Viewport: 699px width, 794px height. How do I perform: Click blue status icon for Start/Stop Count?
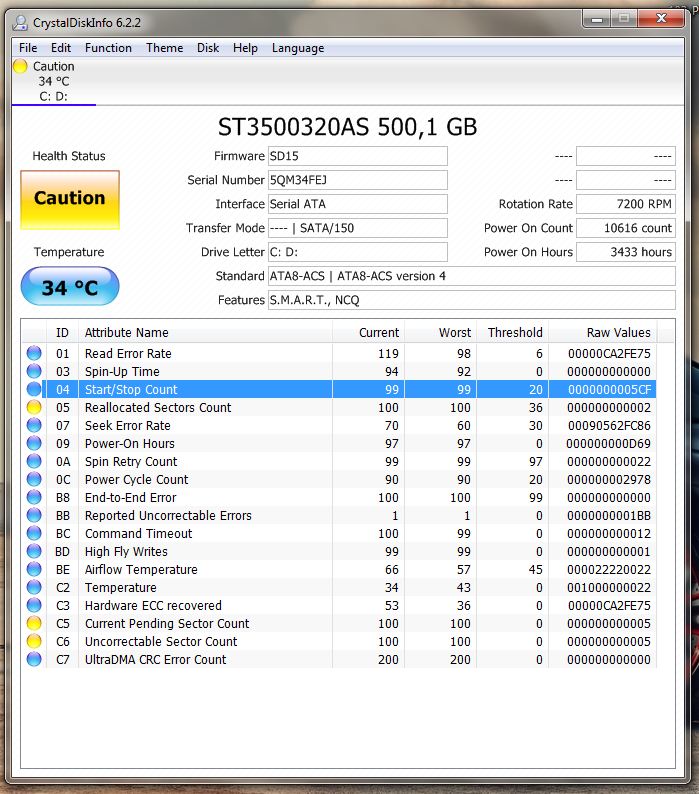[34, 389]
